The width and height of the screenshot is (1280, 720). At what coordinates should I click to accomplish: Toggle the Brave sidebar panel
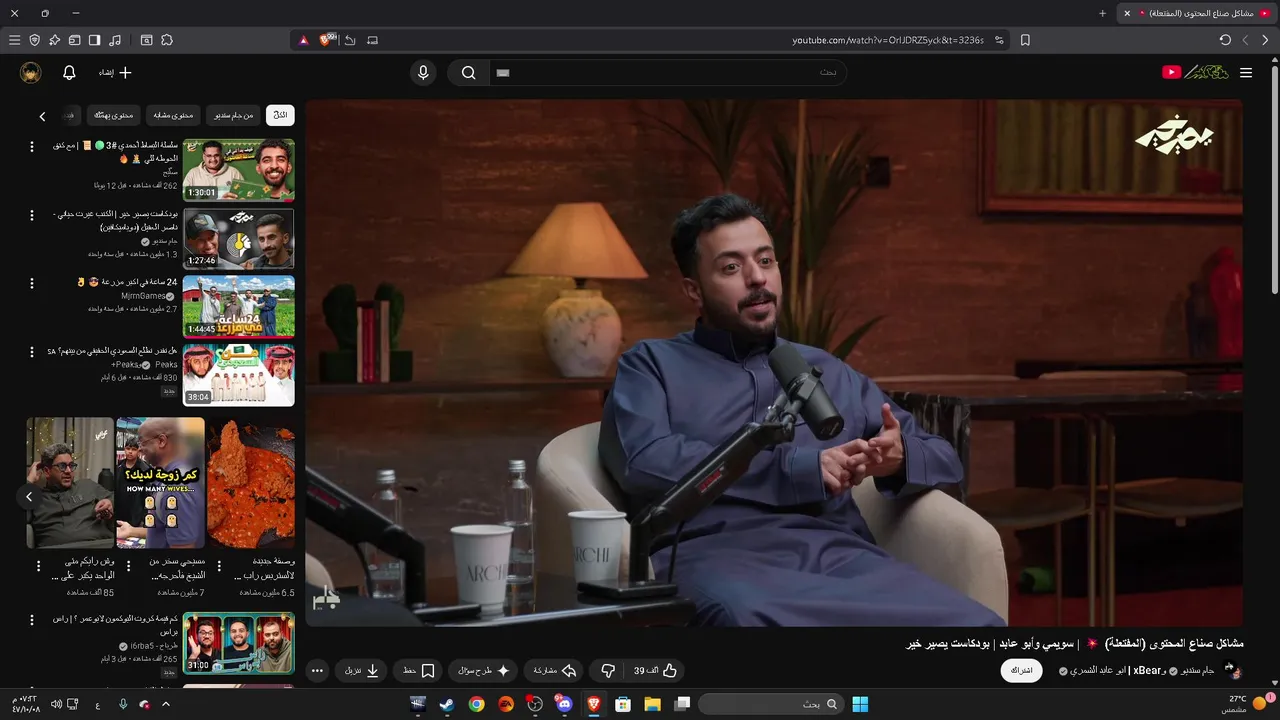(x=94, y=40)
